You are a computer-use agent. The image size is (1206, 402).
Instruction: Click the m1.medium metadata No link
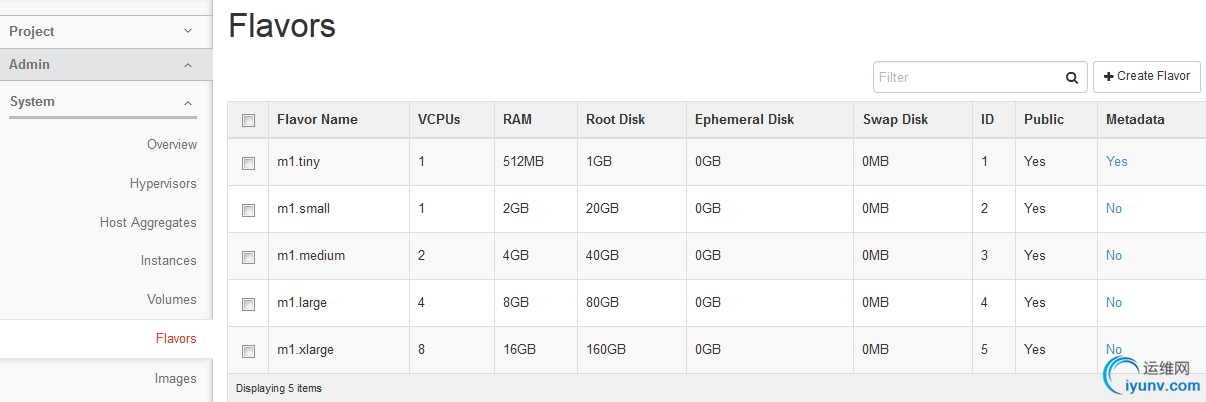1114,256
